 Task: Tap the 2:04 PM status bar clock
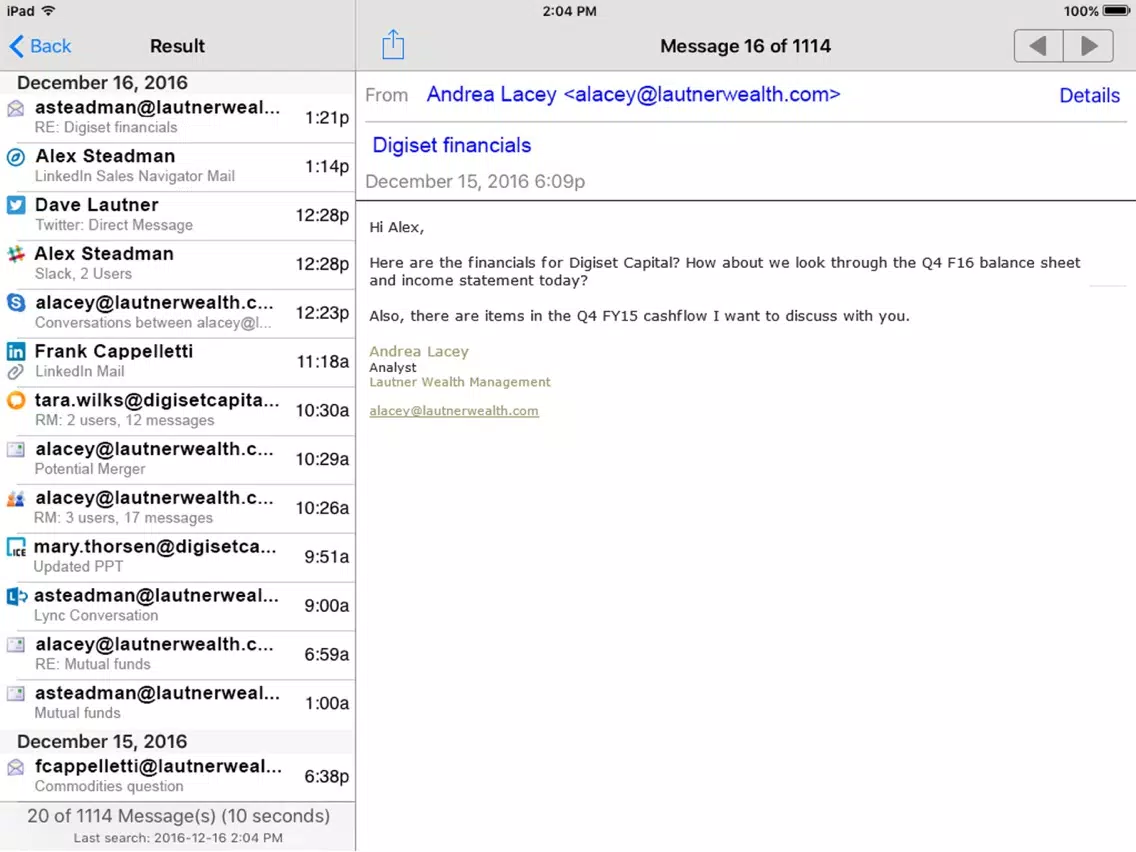pyautogui.click(x=569, y=11)
